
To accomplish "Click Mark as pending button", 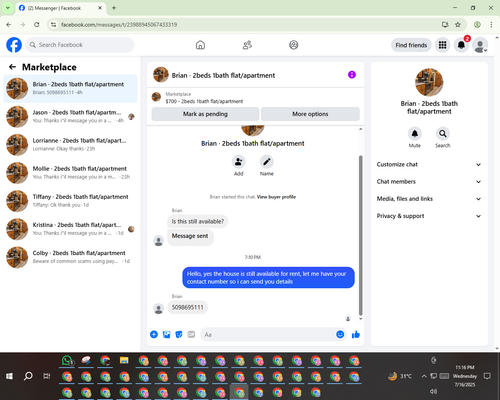I will [205, 114].
